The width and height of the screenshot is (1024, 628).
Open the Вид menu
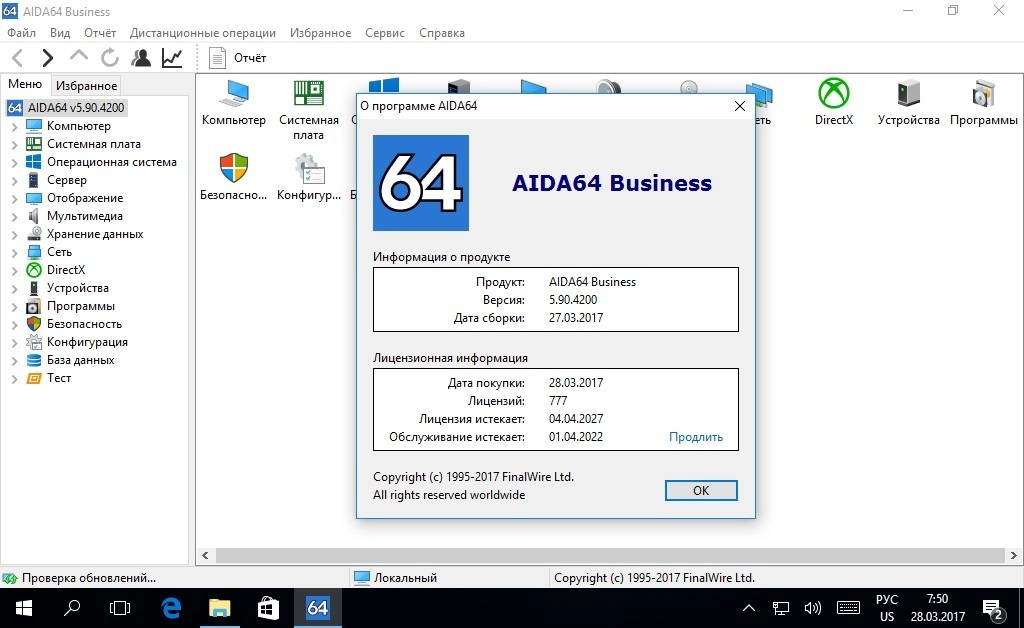point(60,33)
